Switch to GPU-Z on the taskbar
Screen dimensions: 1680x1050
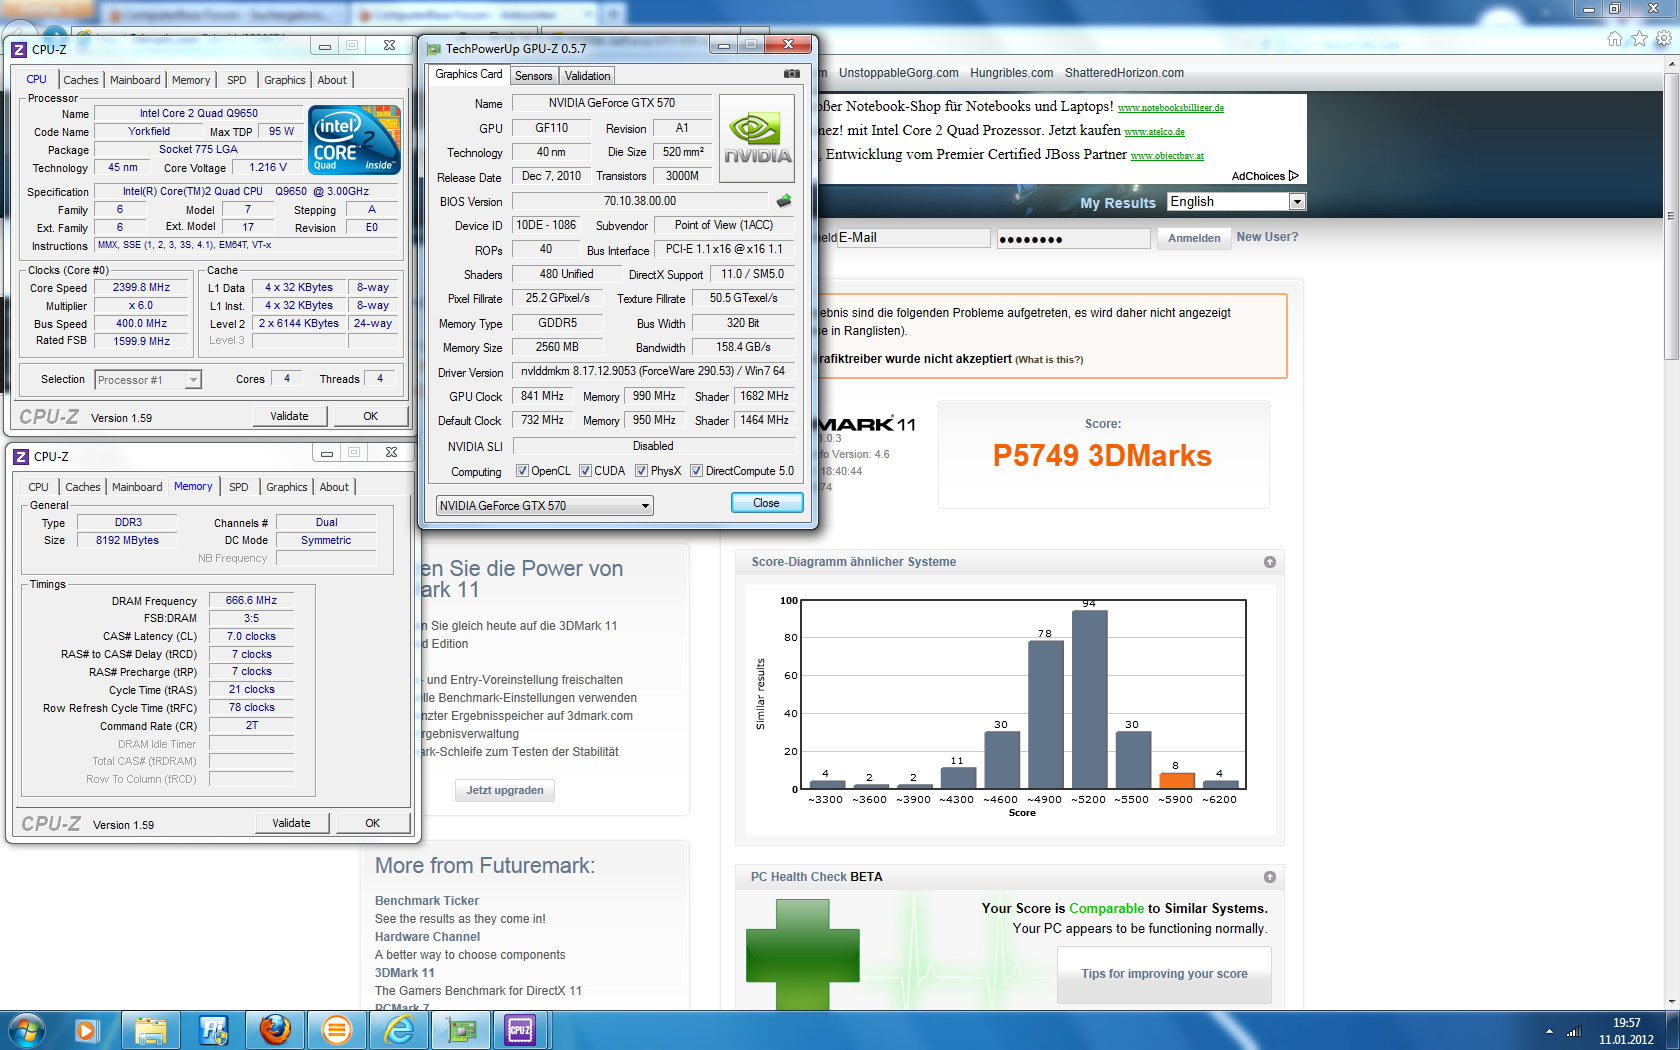(x=461, y=1030)
